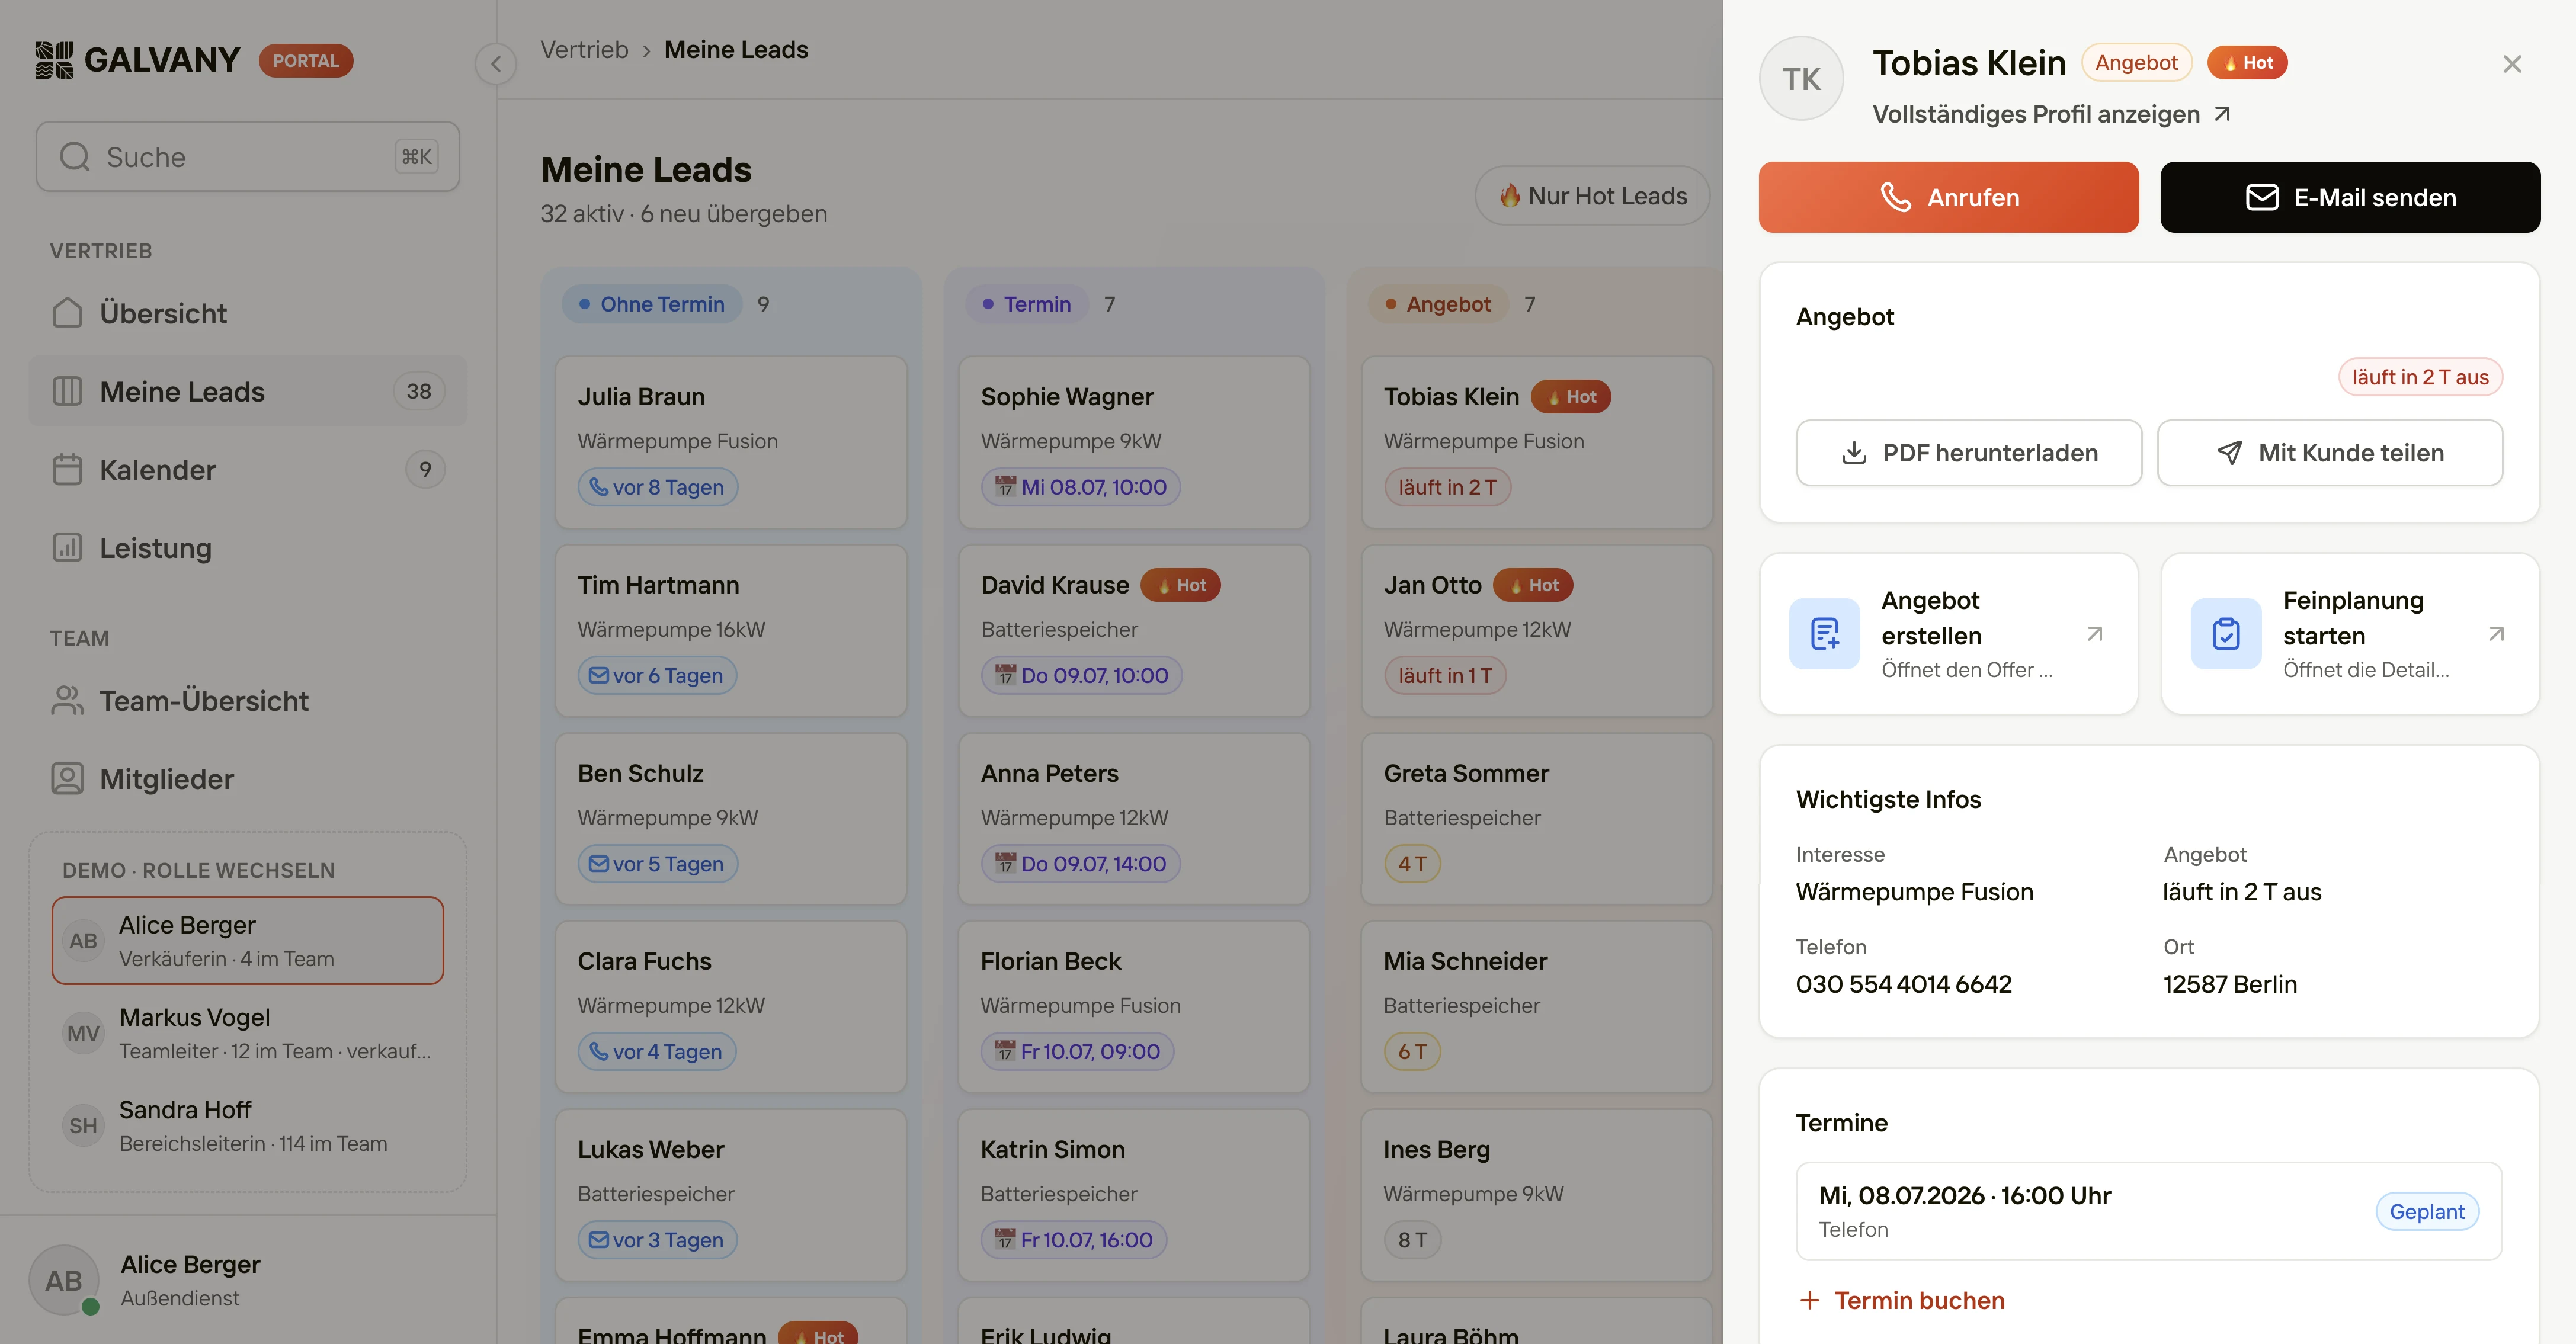The height and width of the screenshot is (1344, 2576).
Task: Close the Tobias Klein detail panel
Action: [x=2512, y=64]
